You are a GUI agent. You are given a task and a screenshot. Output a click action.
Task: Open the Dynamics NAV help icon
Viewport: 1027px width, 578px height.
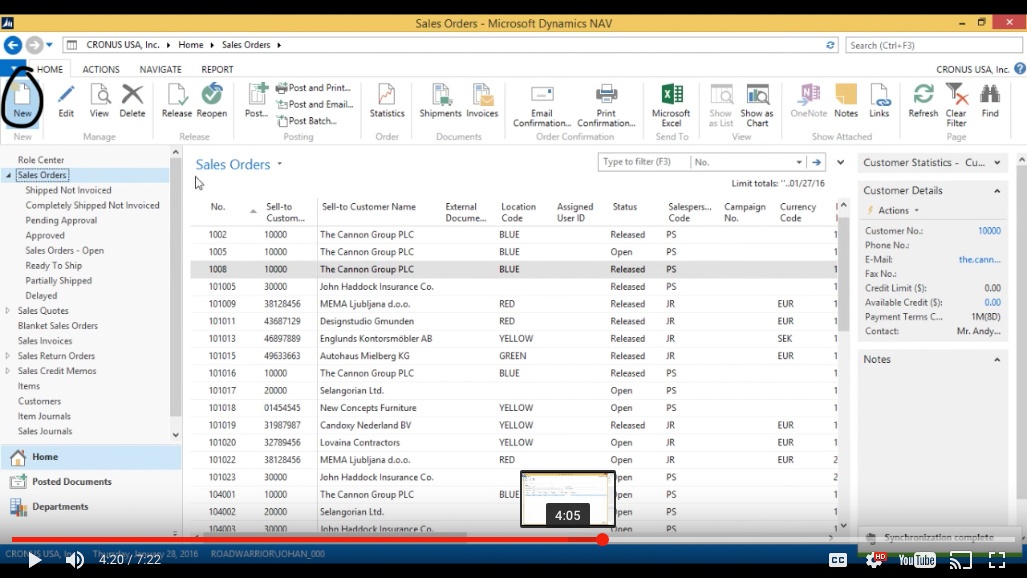tap(1020, 69)
